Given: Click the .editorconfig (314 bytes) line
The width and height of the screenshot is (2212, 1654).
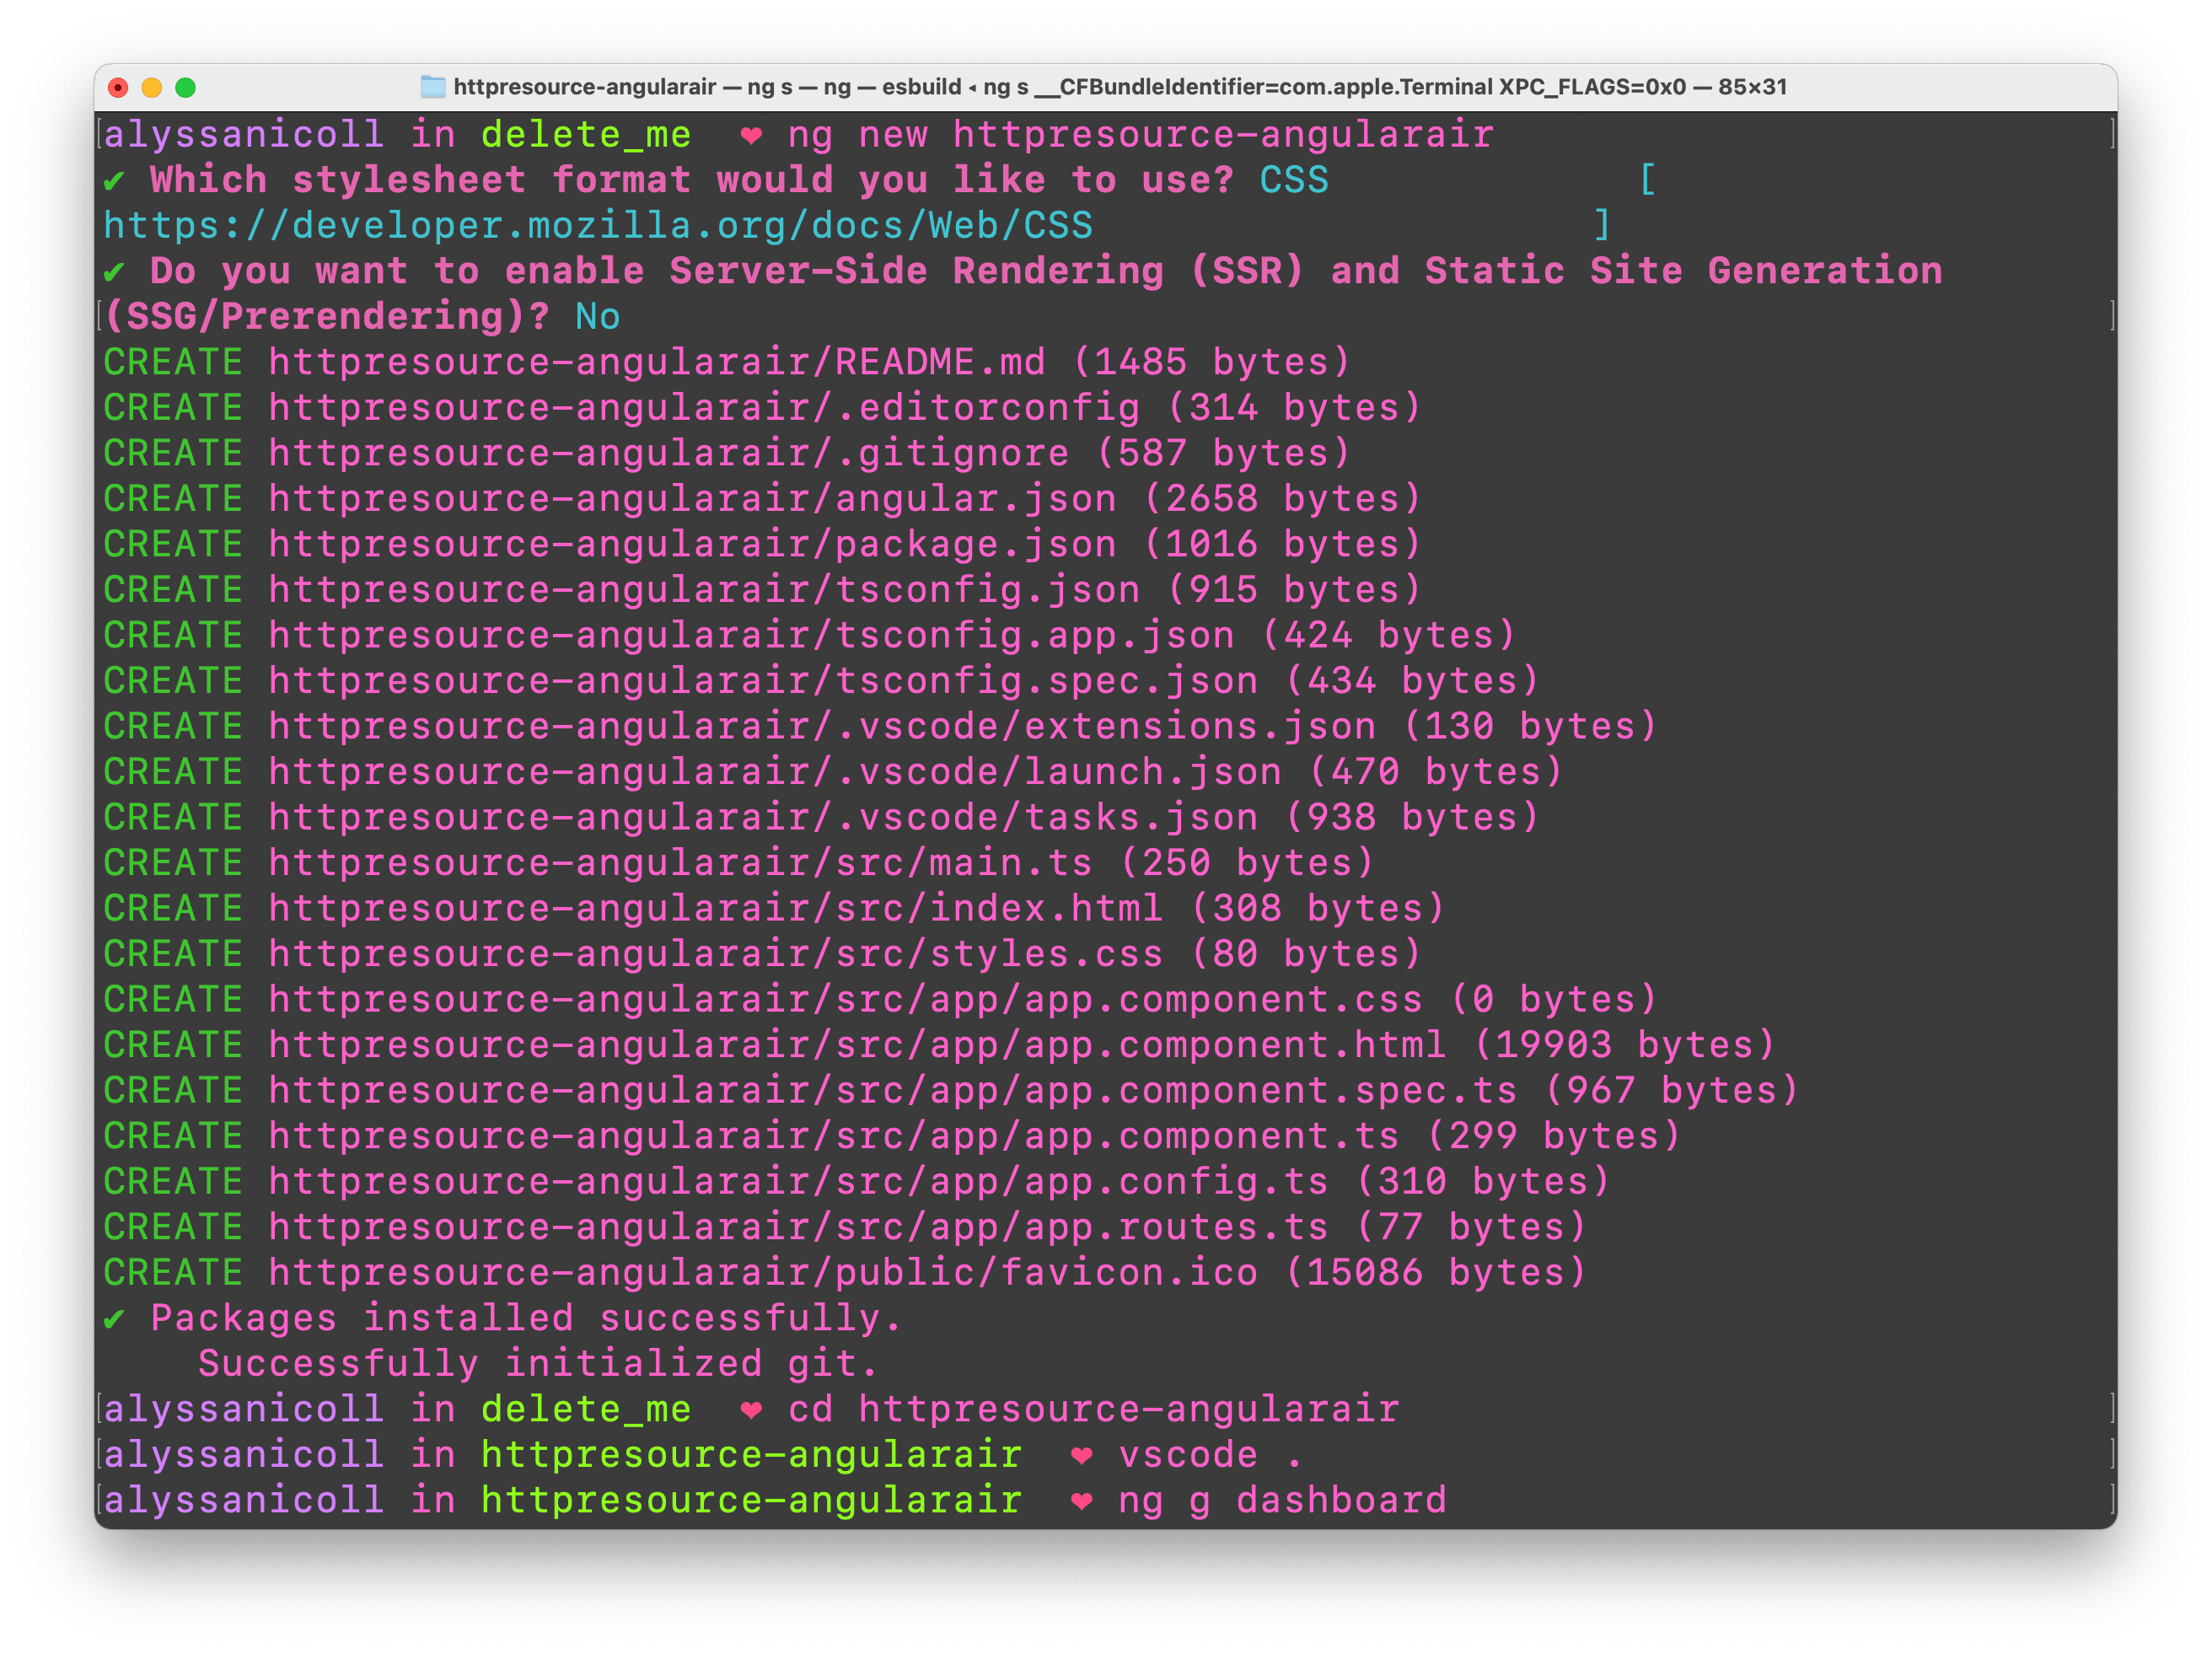Looking at the screenshot, I should 762,407.
